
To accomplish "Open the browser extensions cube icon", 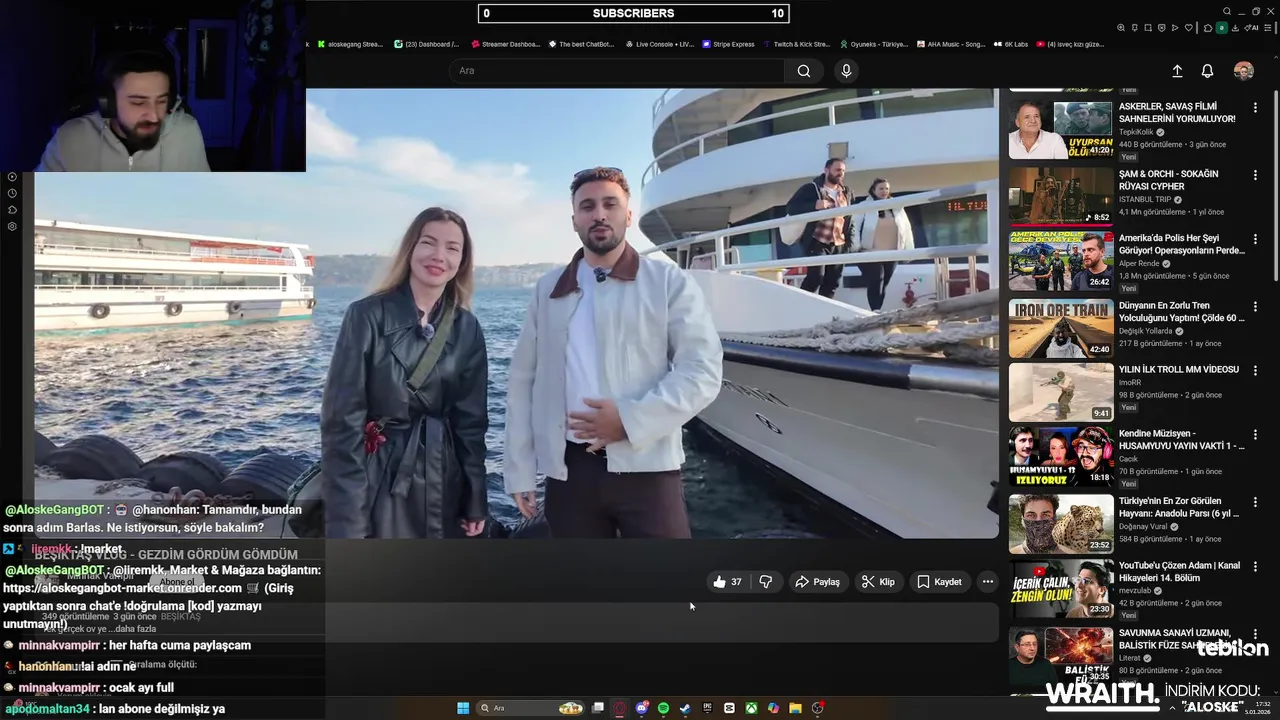I will (x=1208, y=28).
